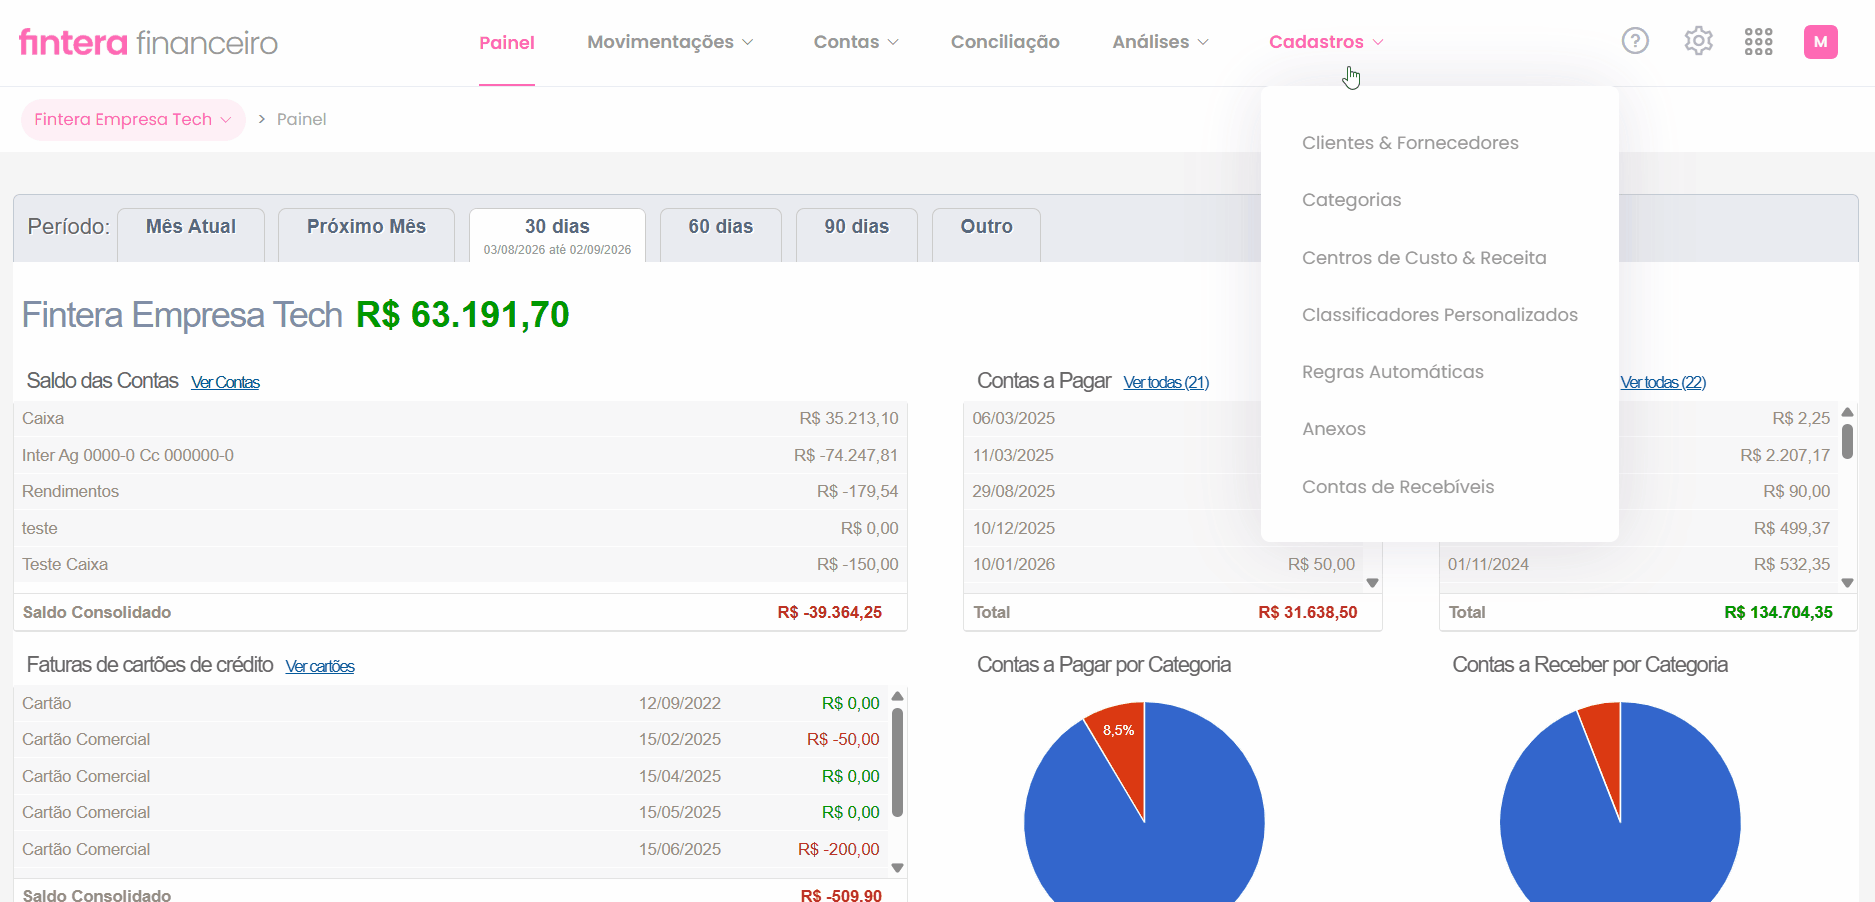Choose Regras Automáticas menu entry
Screen dimensions: 1875x902
(1392, 372)
